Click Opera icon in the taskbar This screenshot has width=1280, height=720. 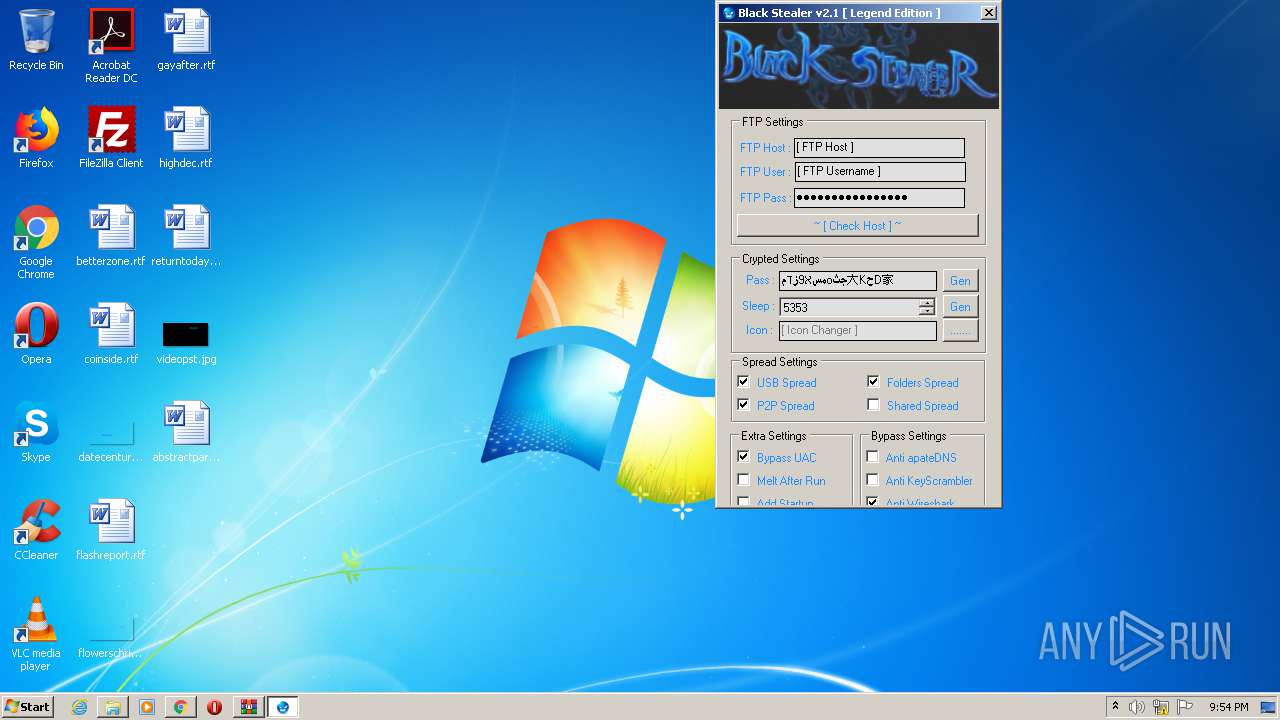point(214,707)
